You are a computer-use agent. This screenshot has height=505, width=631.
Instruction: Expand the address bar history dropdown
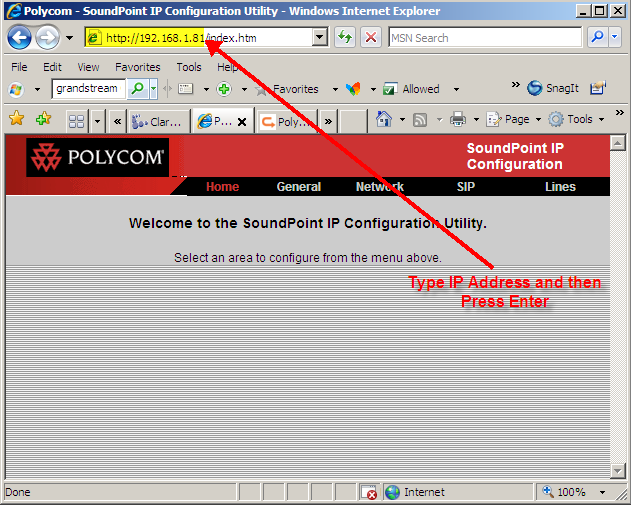coord(320,37)
